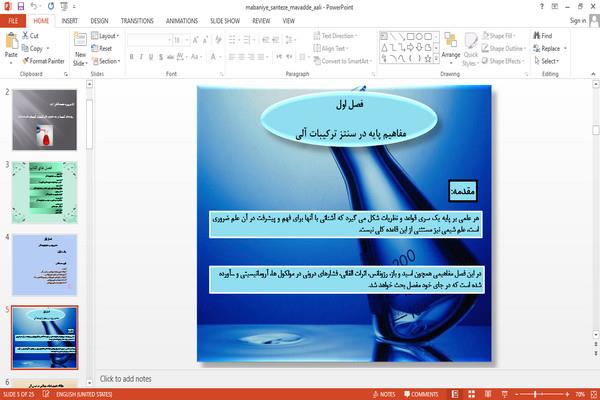Toggle Bold formatting

click(x=132, y=57)
